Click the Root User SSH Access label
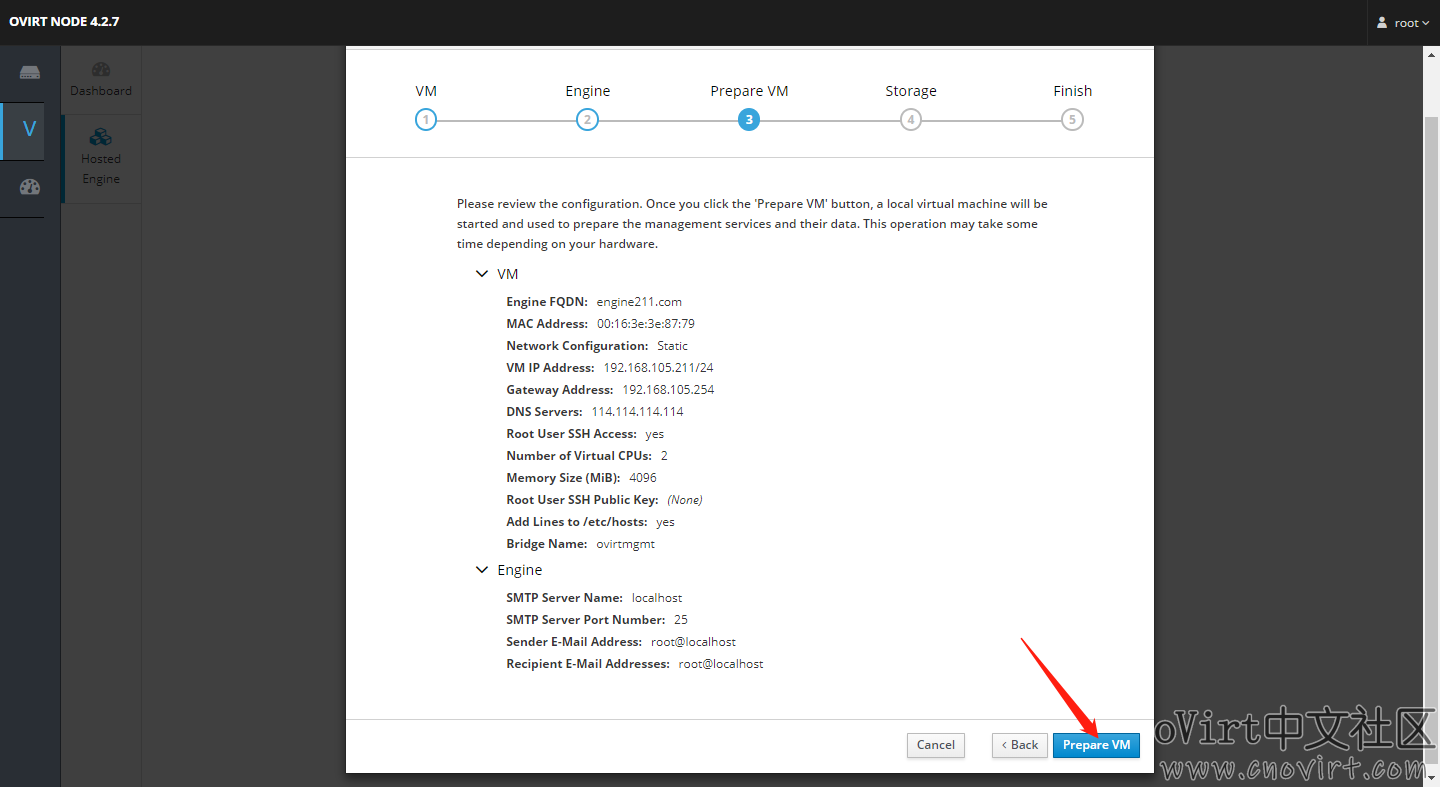 [x=571, y=434]
